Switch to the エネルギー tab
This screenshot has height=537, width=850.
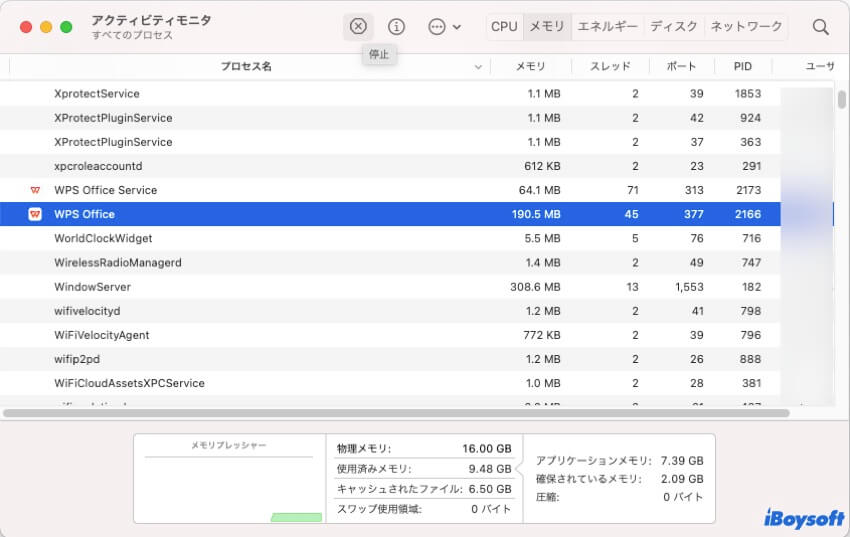[x=607, y=26]
